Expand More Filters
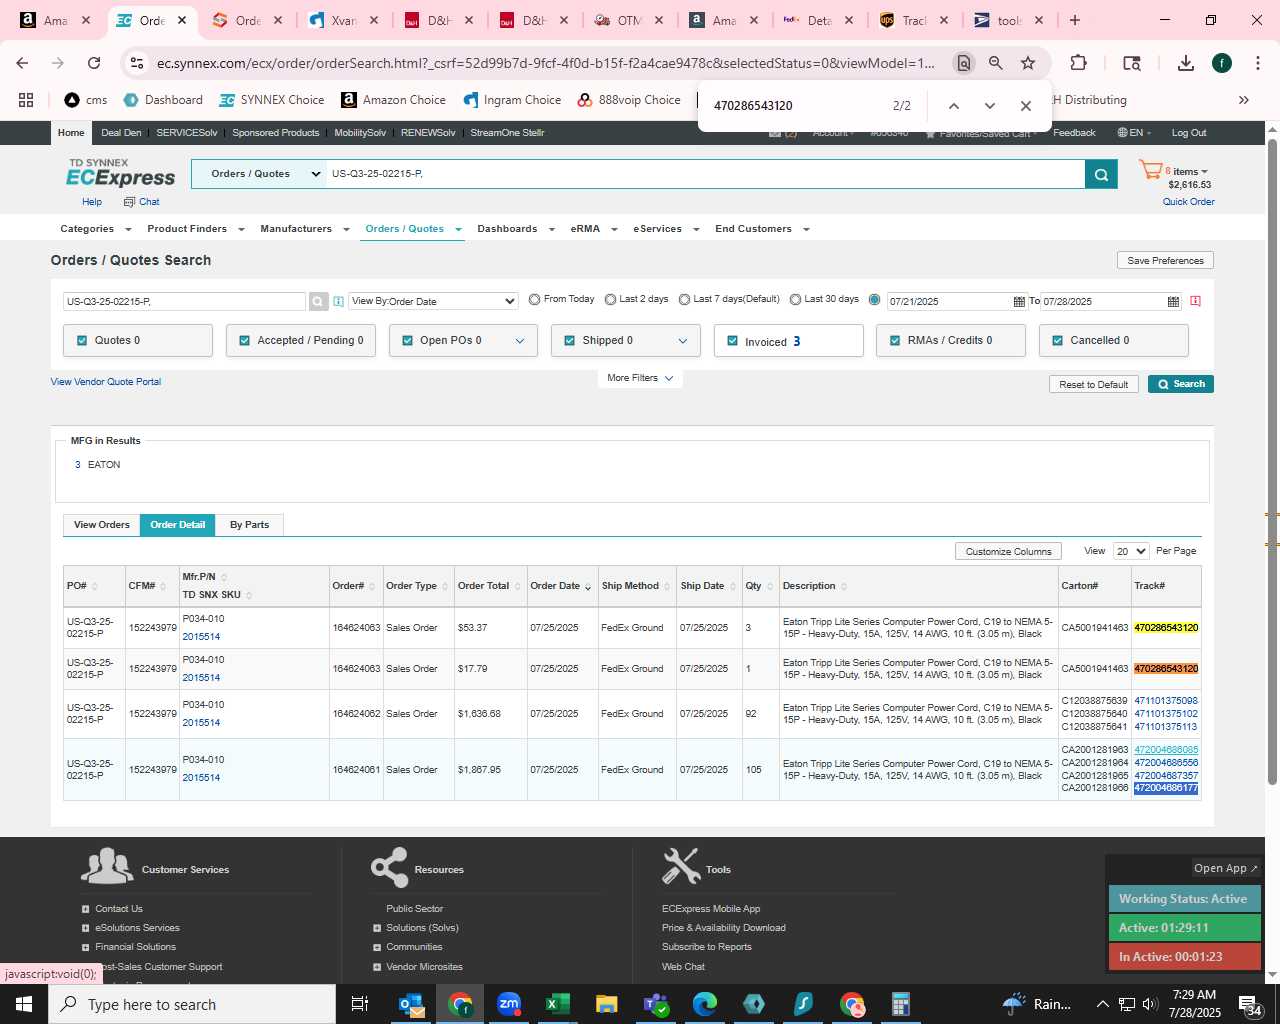This screenshot has width=1280, height=1024. [x=640, y=378]
